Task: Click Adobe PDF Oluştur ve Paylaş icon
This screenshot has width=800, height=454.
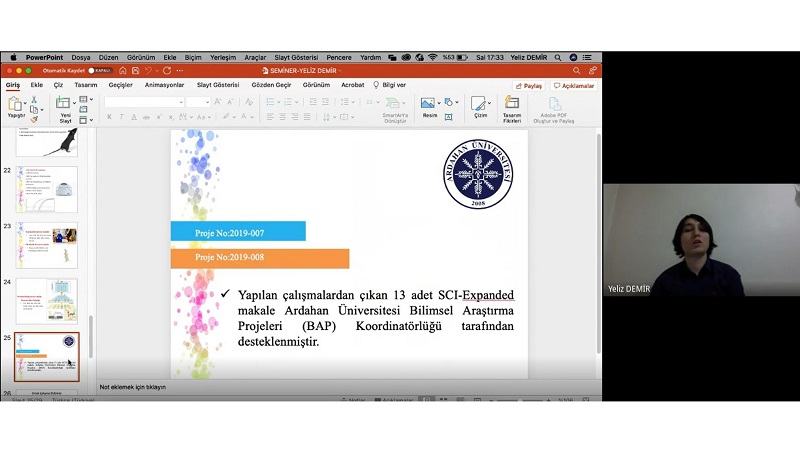Action: coord(555,104)
